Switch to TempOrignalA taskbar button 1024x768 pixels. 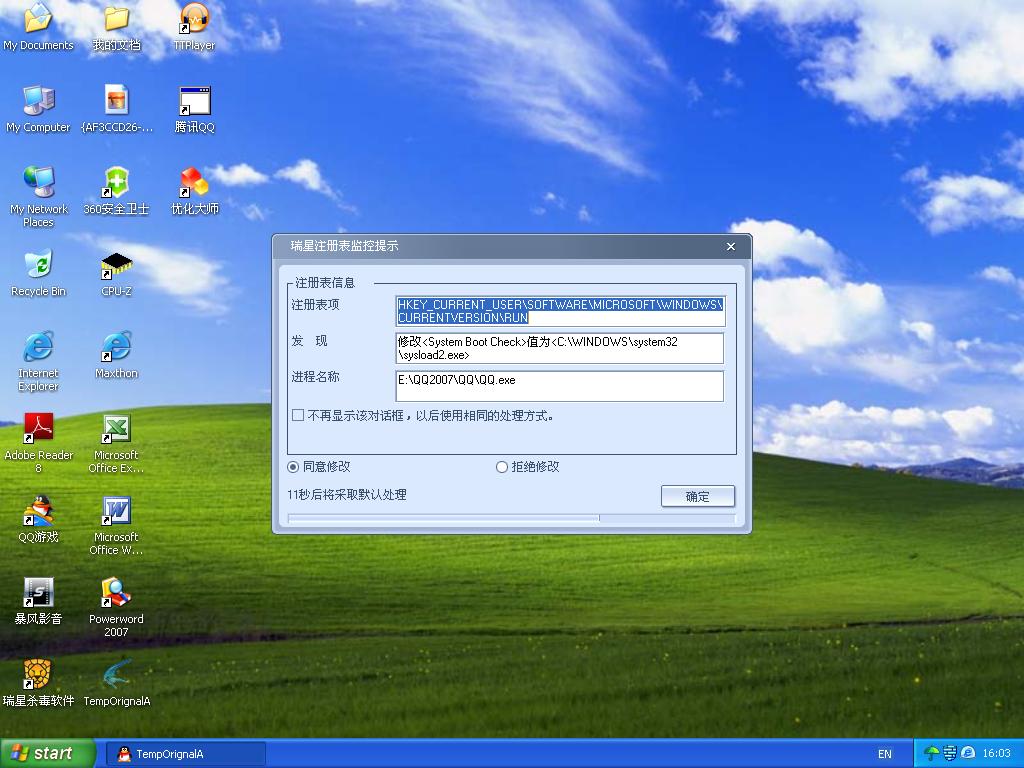click(x=186, y=754)
